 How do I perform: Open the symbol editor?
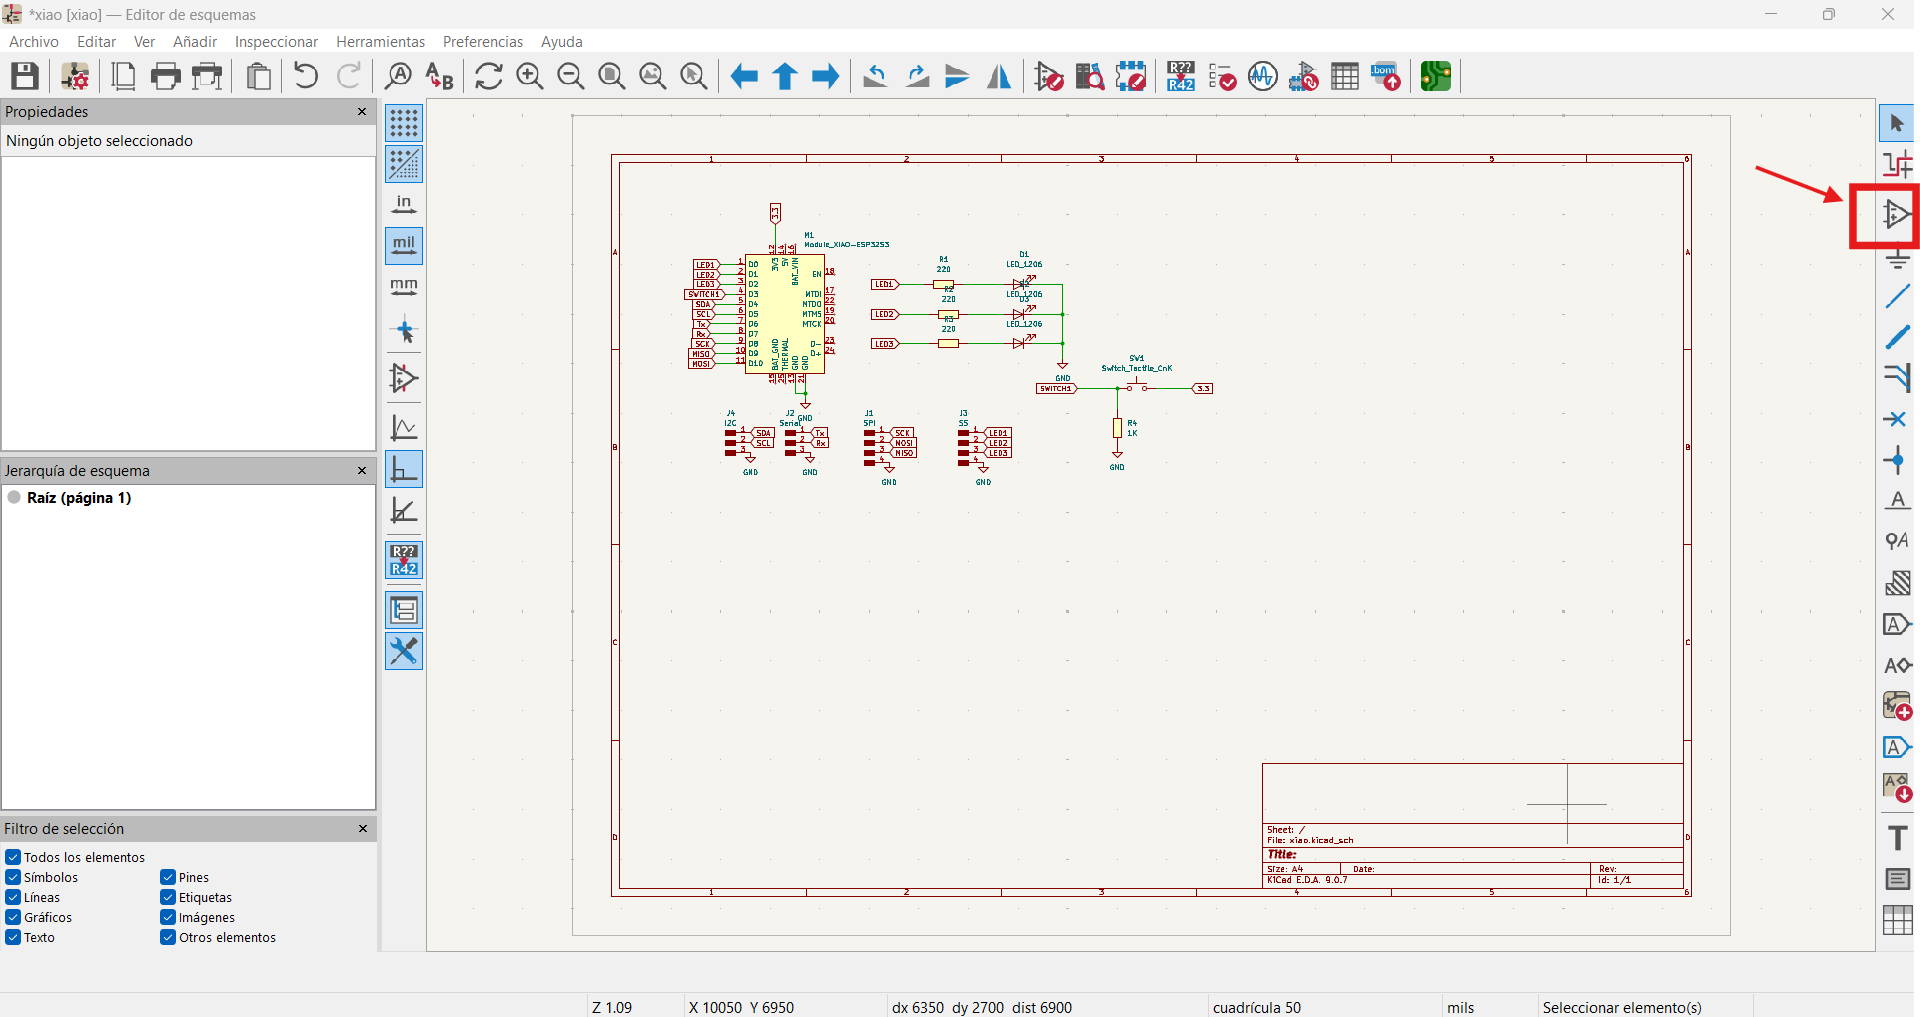(1049, 76)
